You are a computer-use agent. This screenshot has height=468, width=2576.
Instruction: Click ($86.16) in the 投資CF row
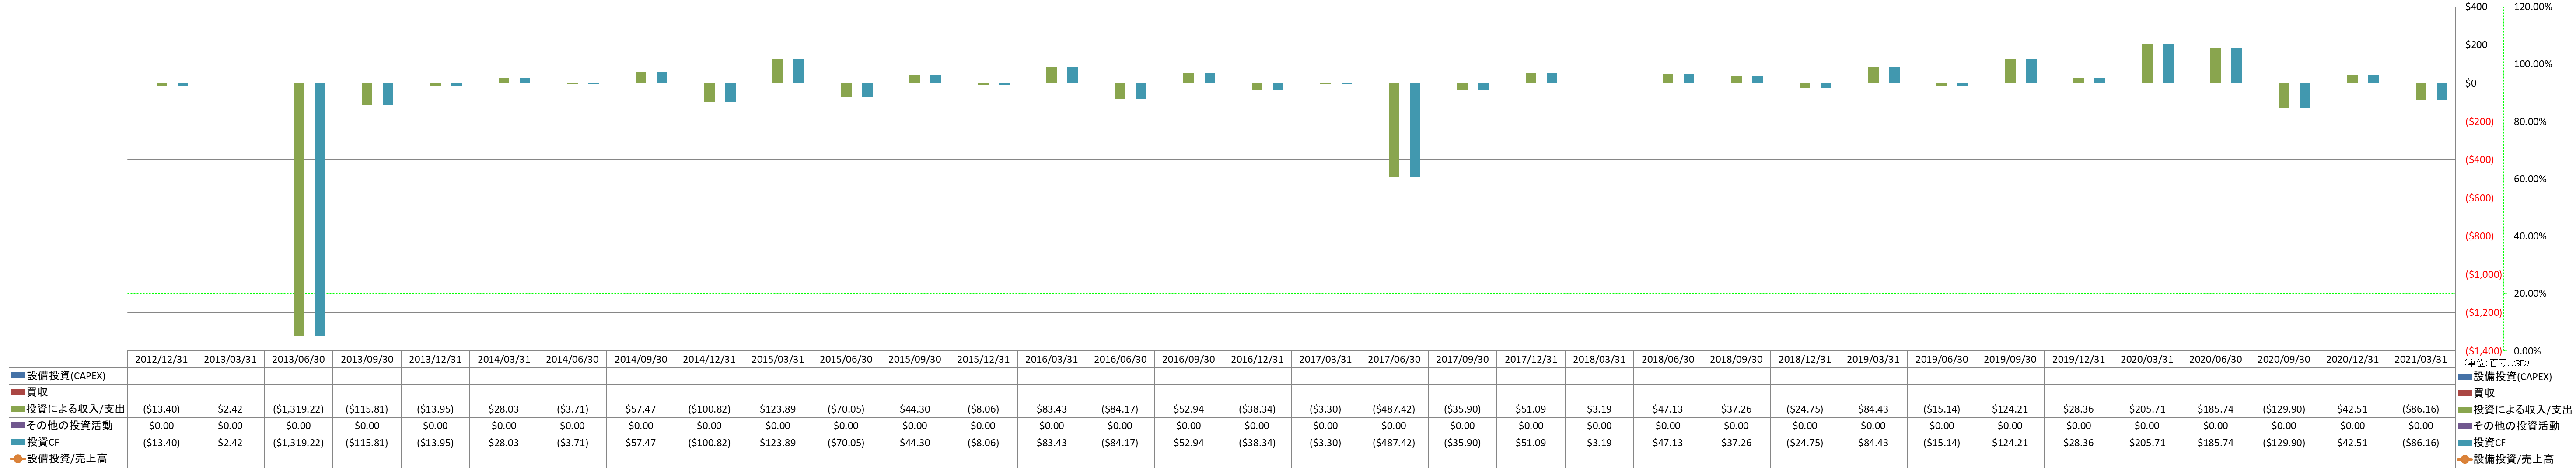tap(2421, 442)
